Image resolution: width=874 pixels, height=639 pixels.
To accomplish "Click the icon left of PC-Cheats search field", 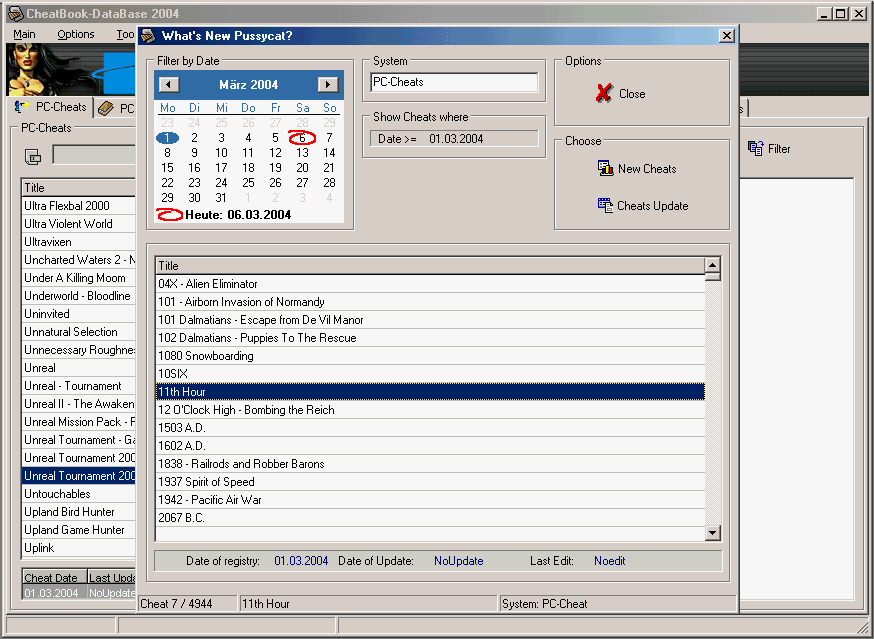I will point(33,156).
